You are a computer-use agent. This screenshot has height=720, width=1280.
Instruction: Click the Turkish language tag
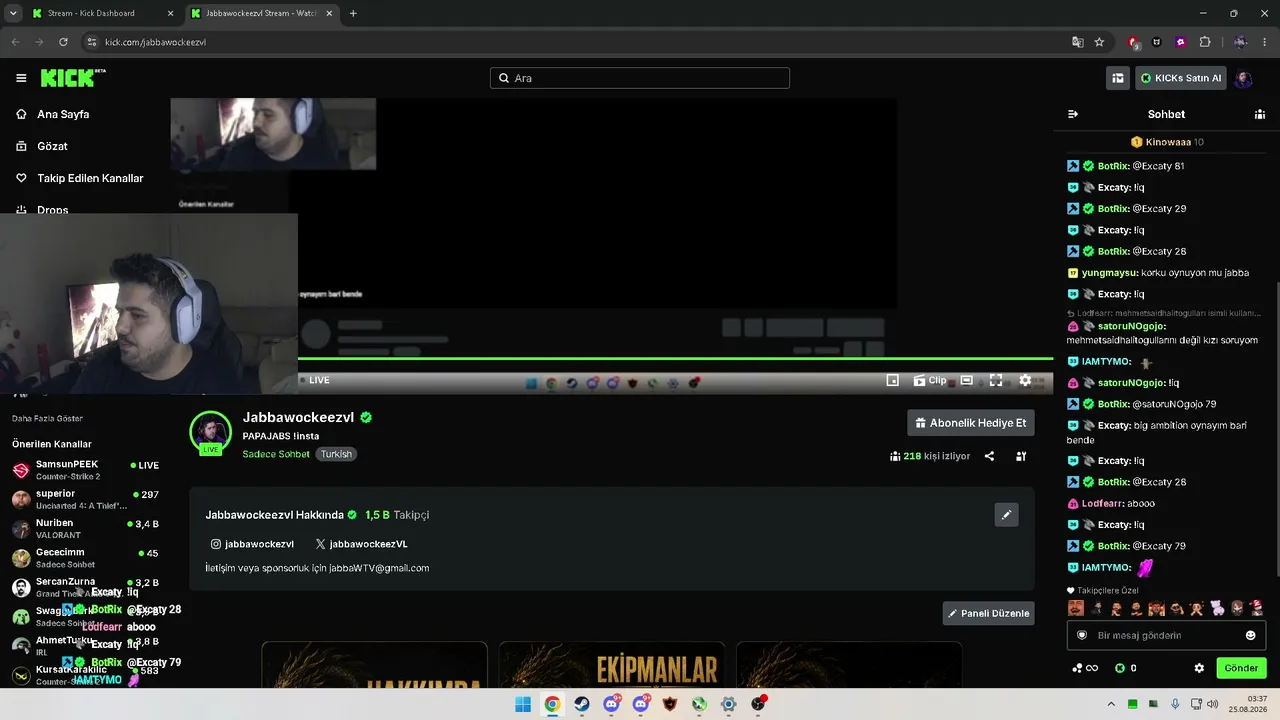pos(336,454)
